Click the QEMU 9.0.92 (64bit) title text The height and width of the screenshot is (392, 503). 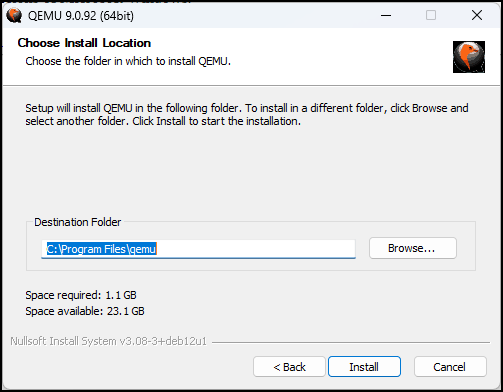pos(81,16)
